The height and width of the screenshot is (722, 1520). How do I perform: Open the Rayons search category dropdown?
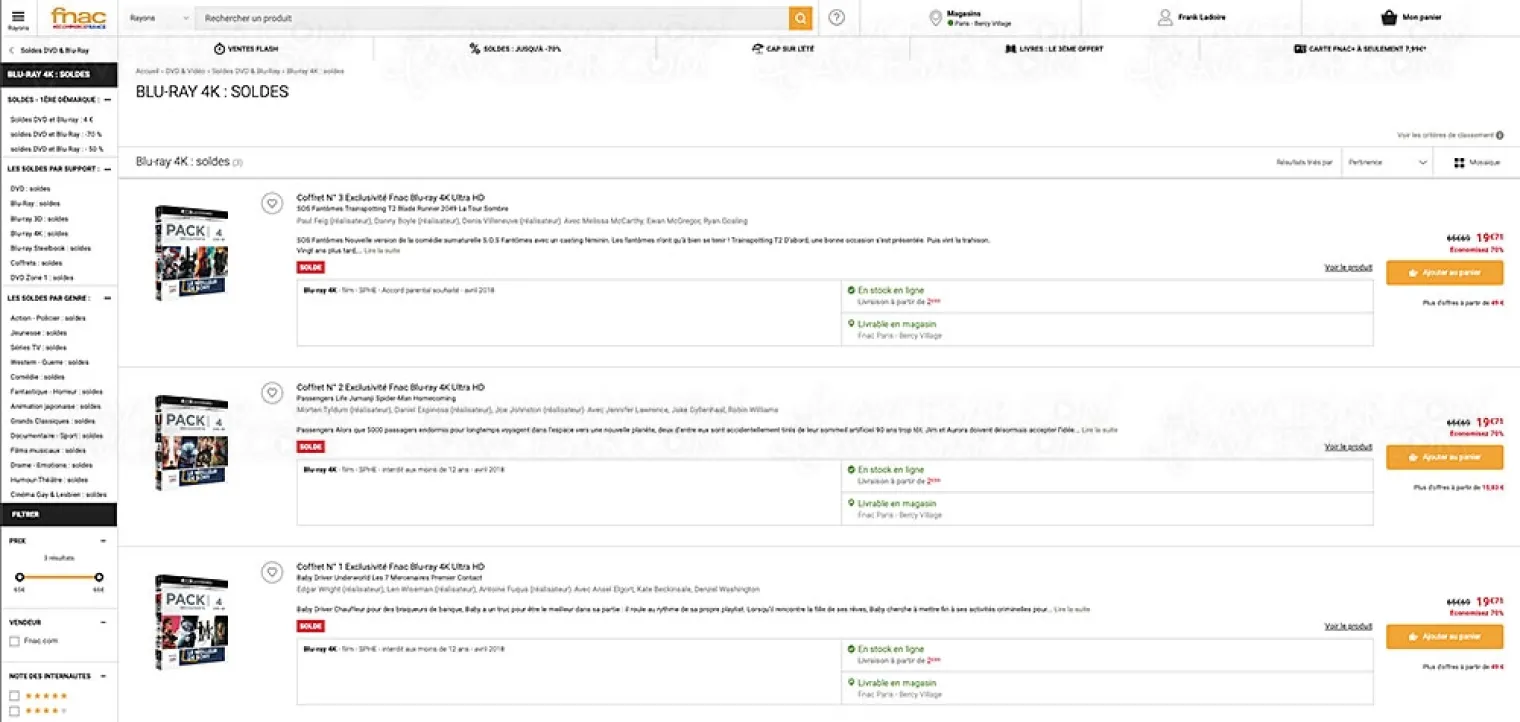coord(159,18)
